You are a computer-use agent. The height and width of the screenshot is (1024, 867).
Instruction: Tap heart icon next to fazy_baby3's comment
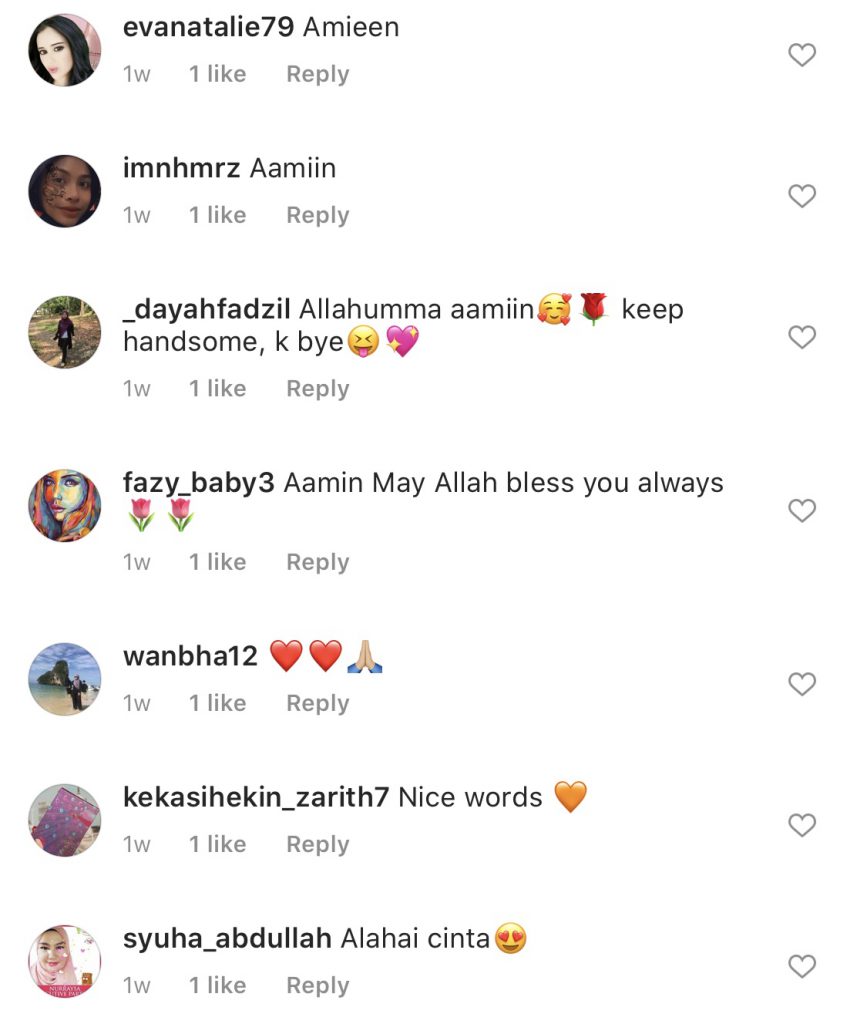click(x=802, y=511)
